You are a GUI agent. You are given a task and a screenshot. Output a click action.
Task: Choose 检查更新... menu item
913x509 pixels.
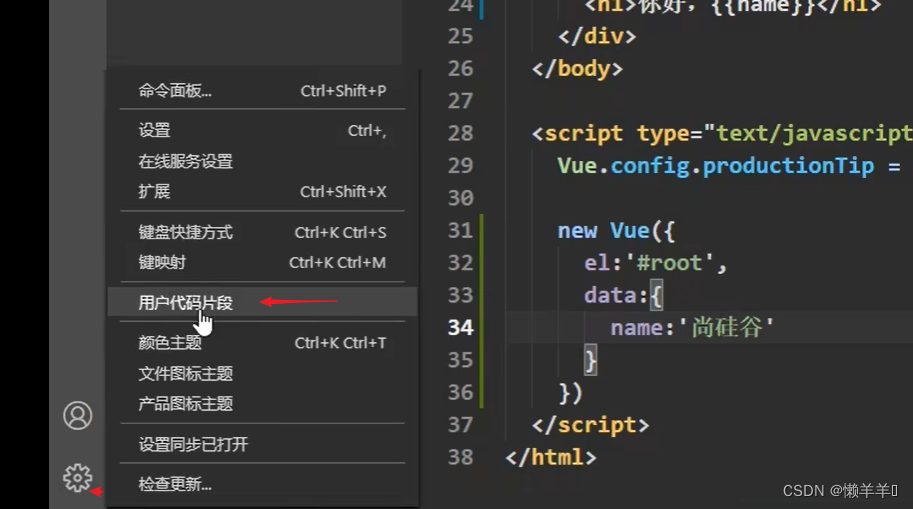coord(262,484)
